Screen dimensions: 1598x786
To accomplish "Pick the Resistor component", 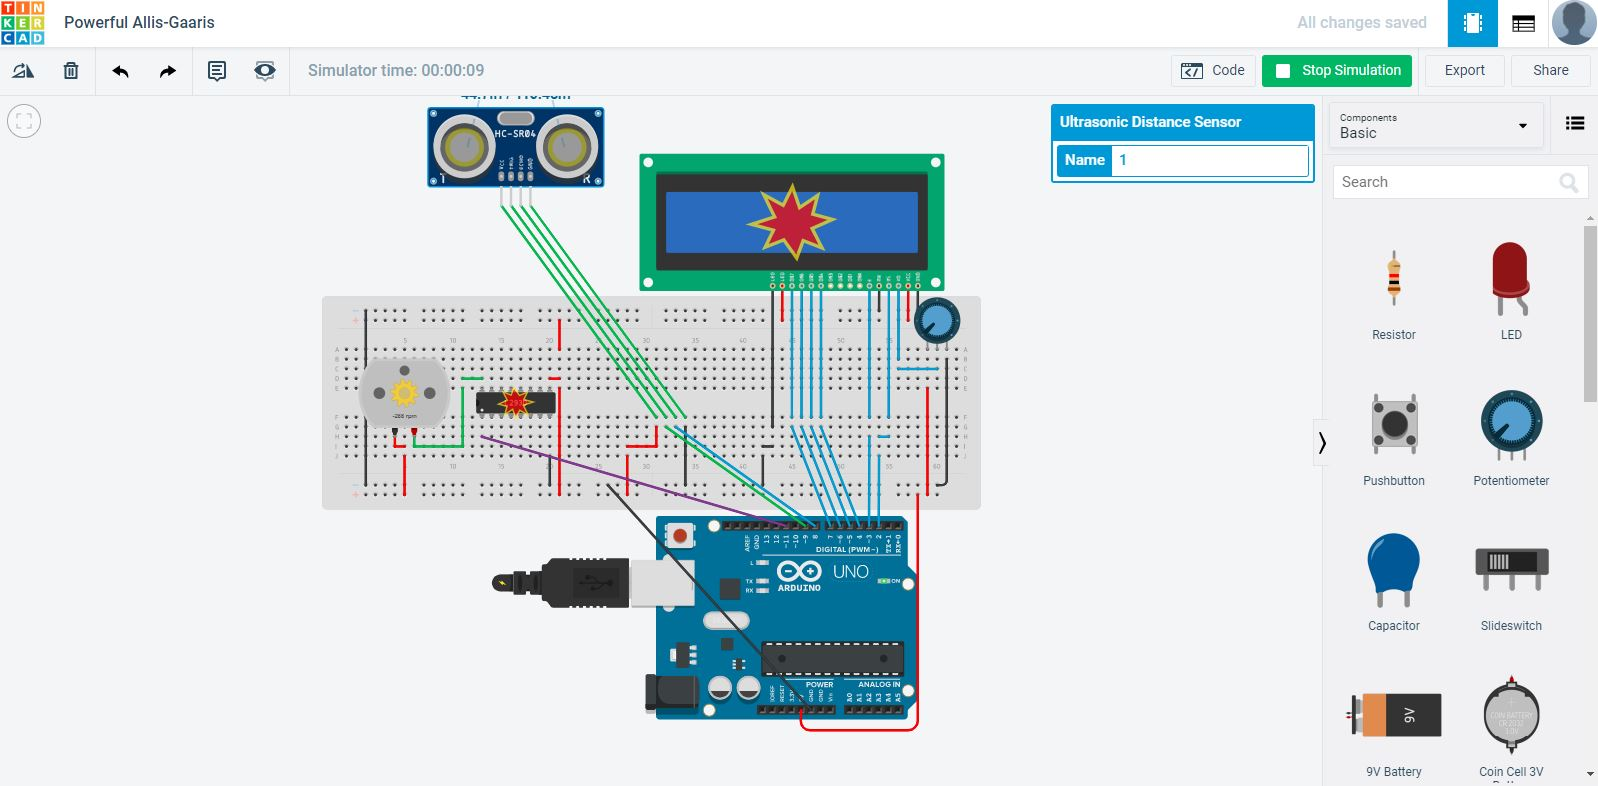I will pyautogui.click(x=1394, y=292).
